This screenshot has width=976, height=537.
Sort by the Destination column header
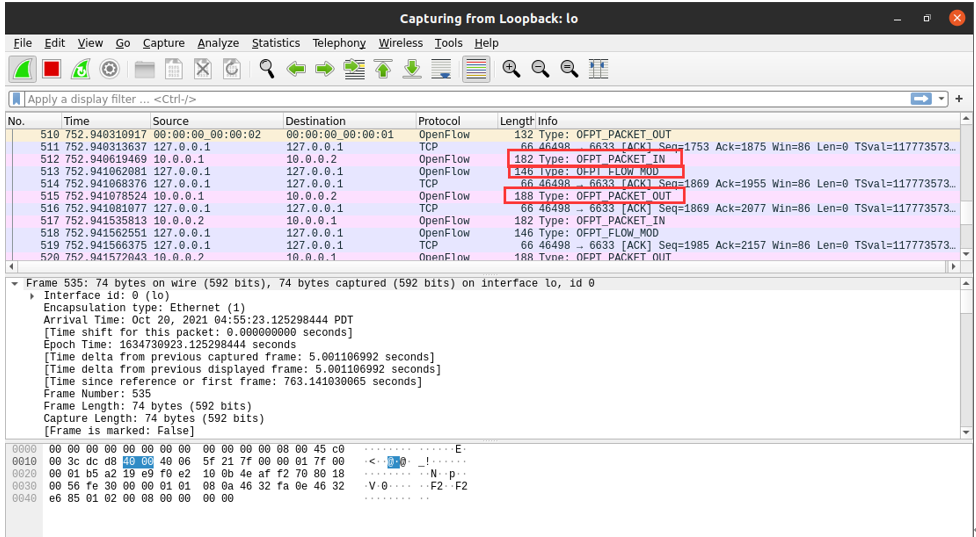(349, 121)
